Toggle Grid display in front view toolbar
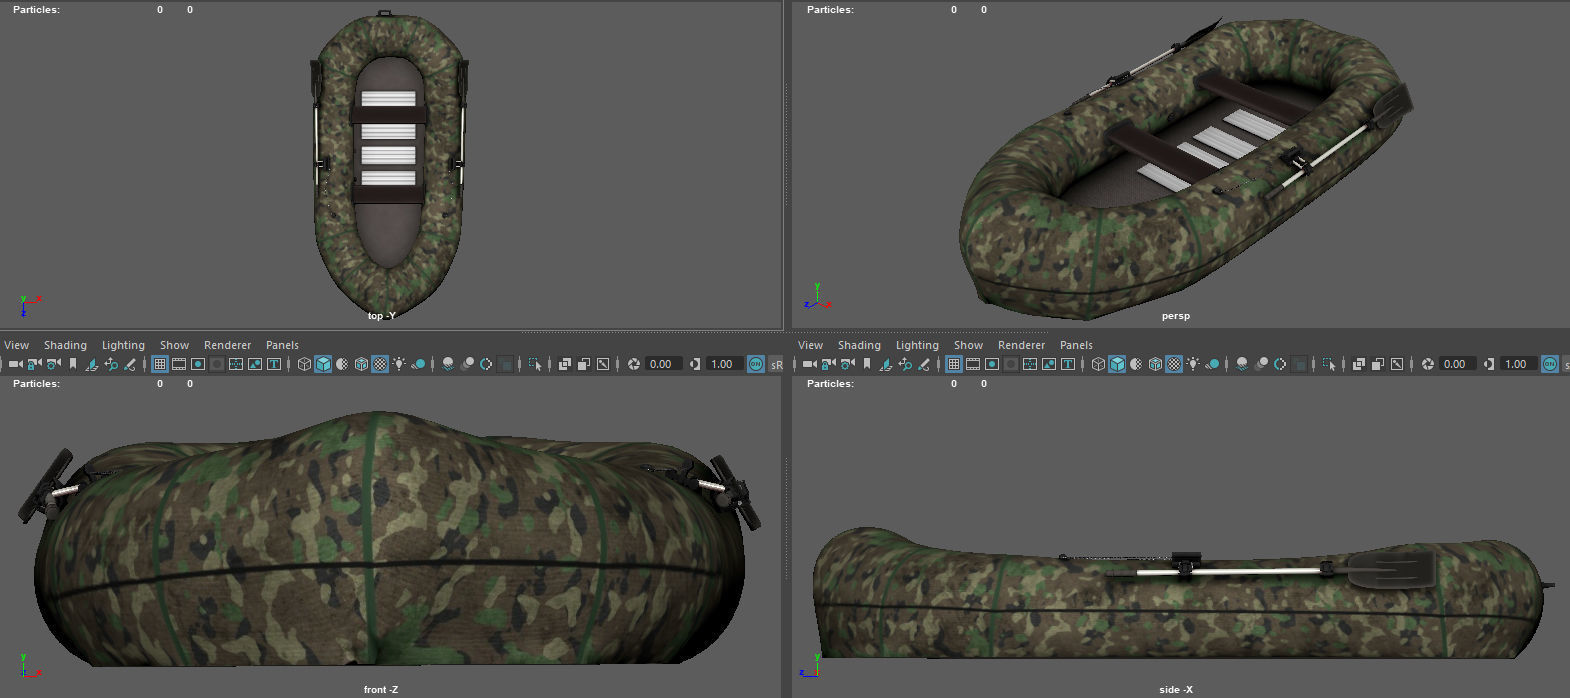The height and width of the screenshot is (698, 1570). point(160,364)
